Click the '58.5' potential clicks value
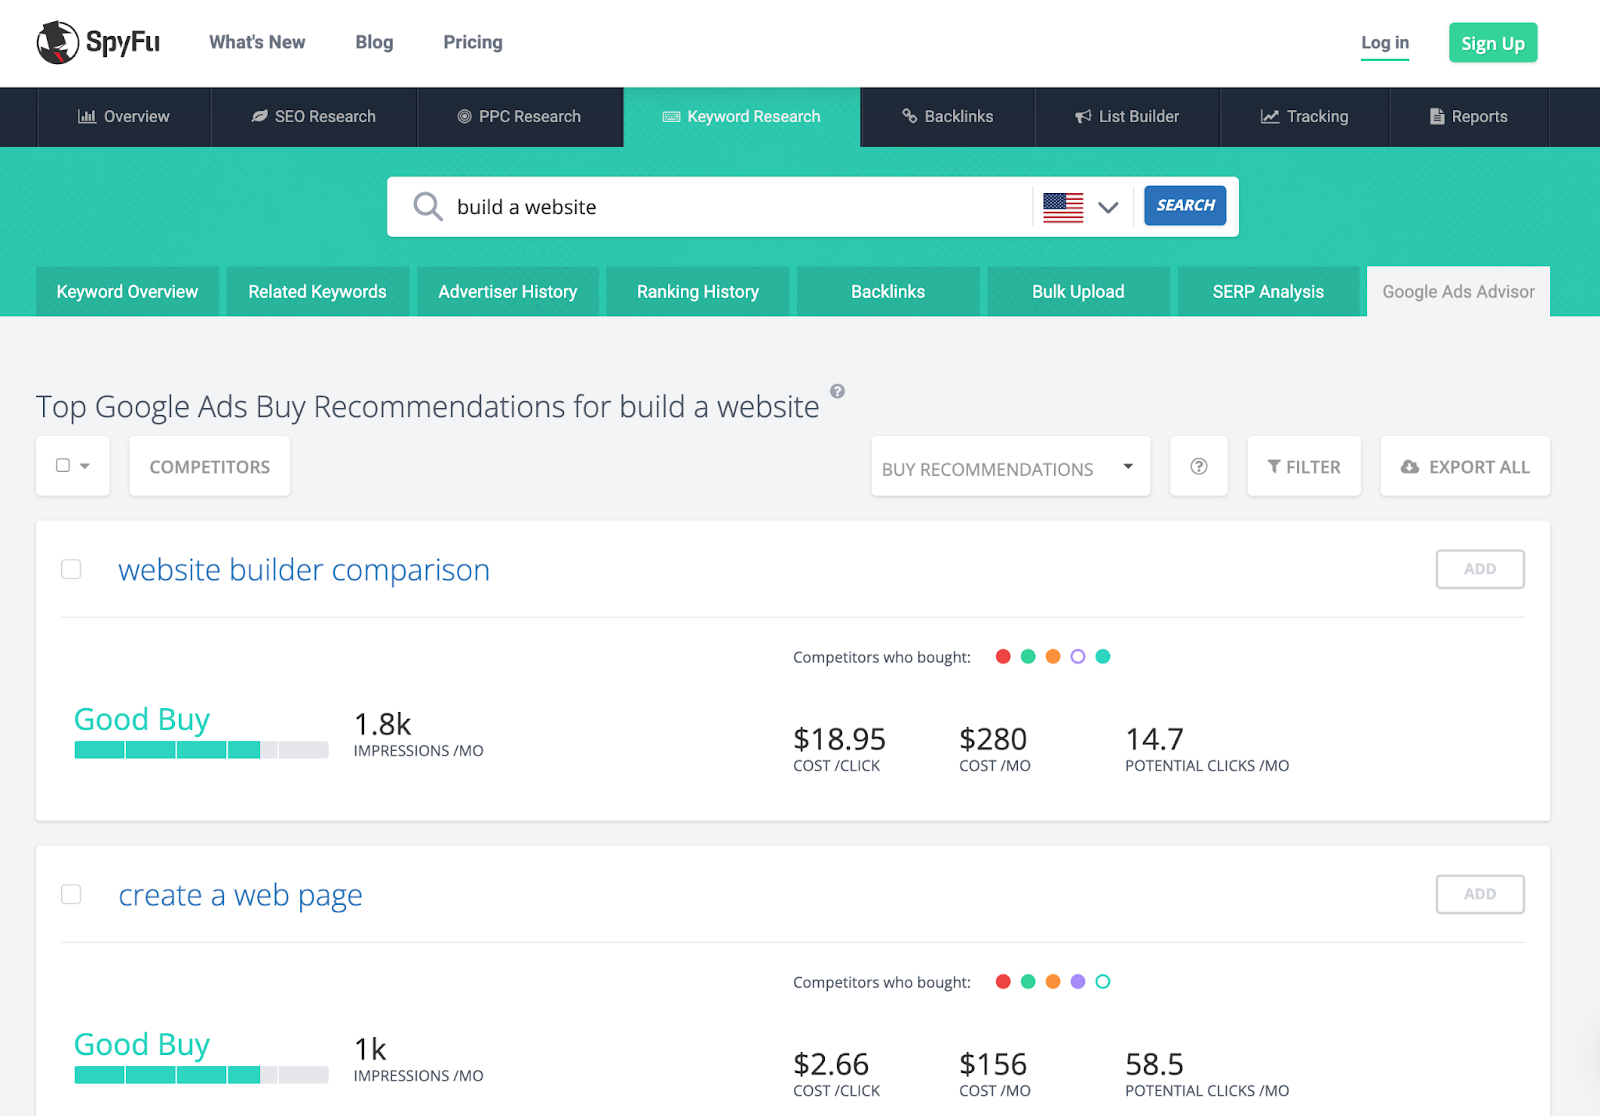Viewport: 1600px width, 1116px height. point(1154,1064)
